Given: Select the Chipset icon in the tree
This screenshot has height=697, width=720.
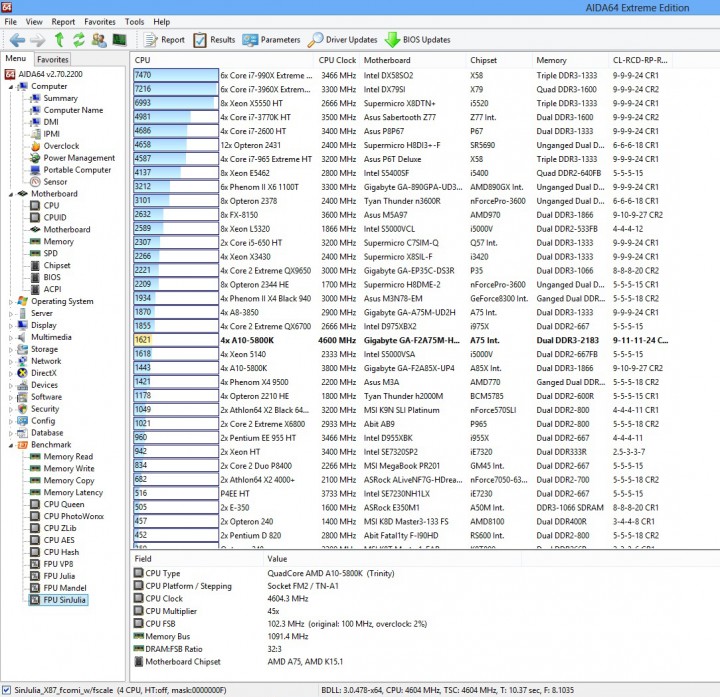Looking at the screenshot, I should [35, 265].
